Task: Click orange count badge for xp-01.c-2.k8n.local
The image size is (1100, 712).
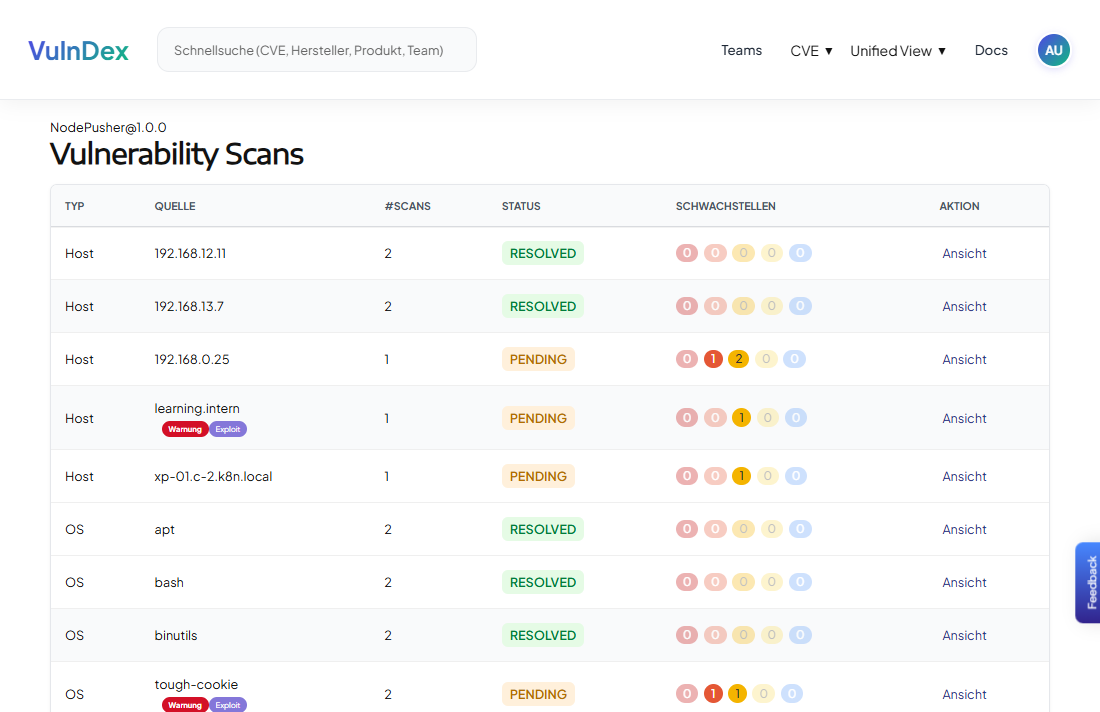Action: click(741, 476)
